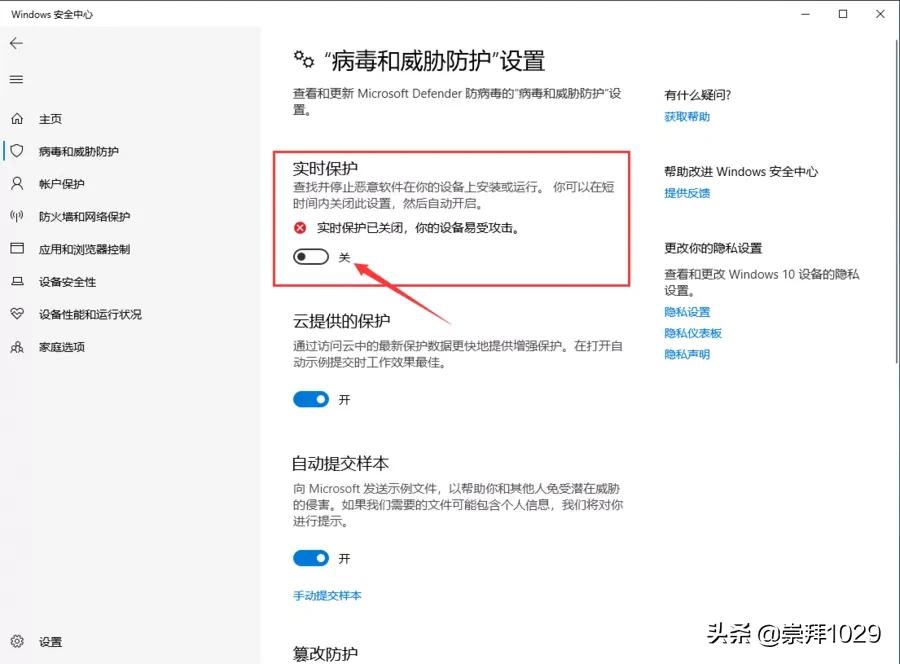Collapse the sidebar via hamburger menu
This screenshot has height=664, width=900.
coord(16,79)
